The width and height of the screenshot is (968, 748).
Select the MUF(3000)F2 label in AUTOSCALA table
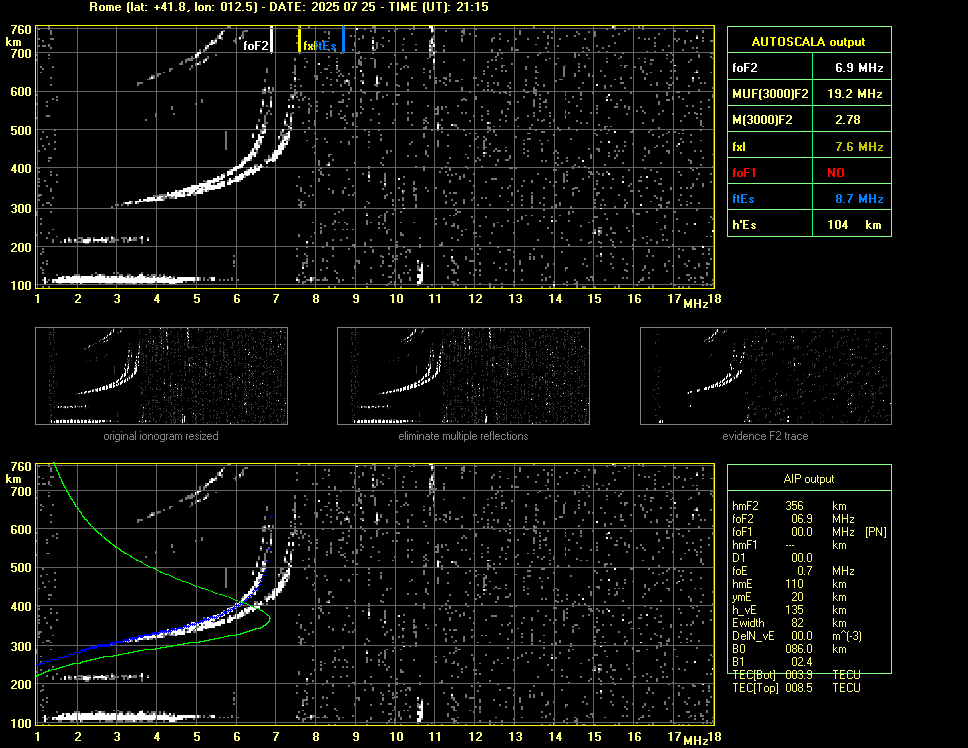770,94
